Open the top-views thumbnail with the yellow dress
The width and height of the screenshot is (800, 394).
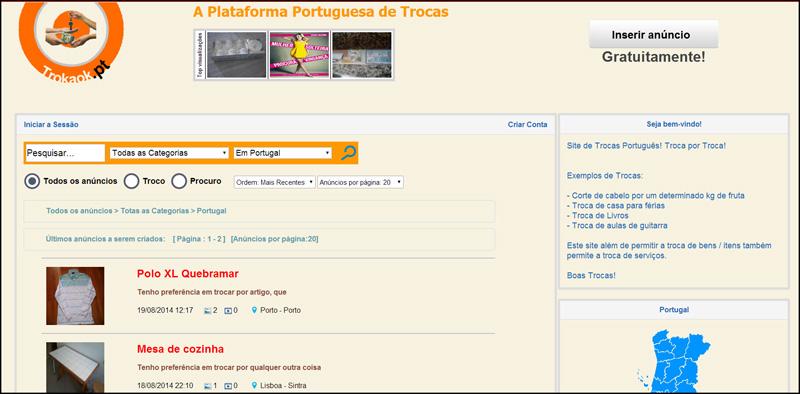299,55
